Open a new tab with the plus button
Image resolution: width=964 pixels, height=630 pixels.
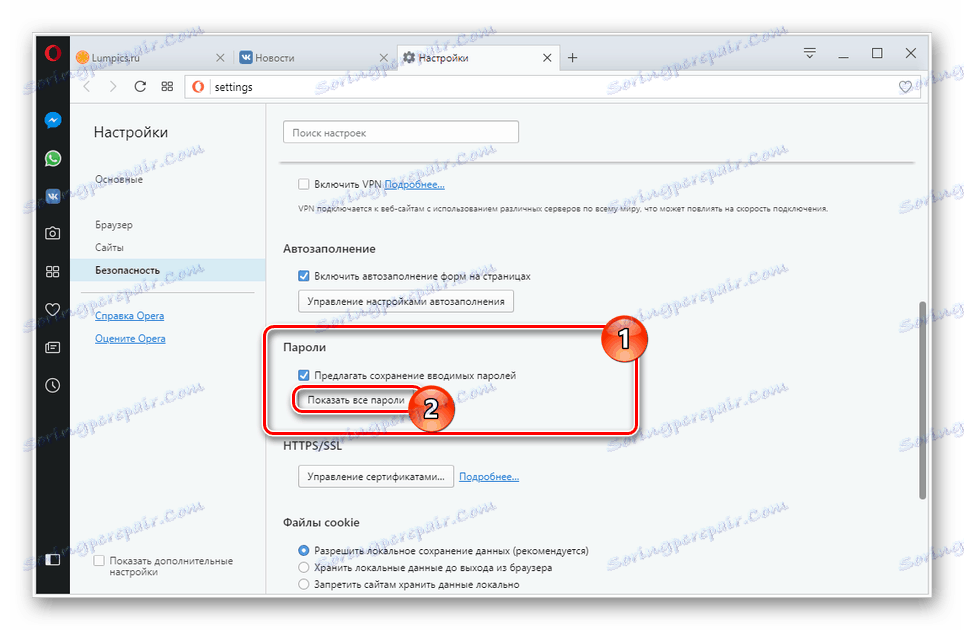tap(572, 58)
